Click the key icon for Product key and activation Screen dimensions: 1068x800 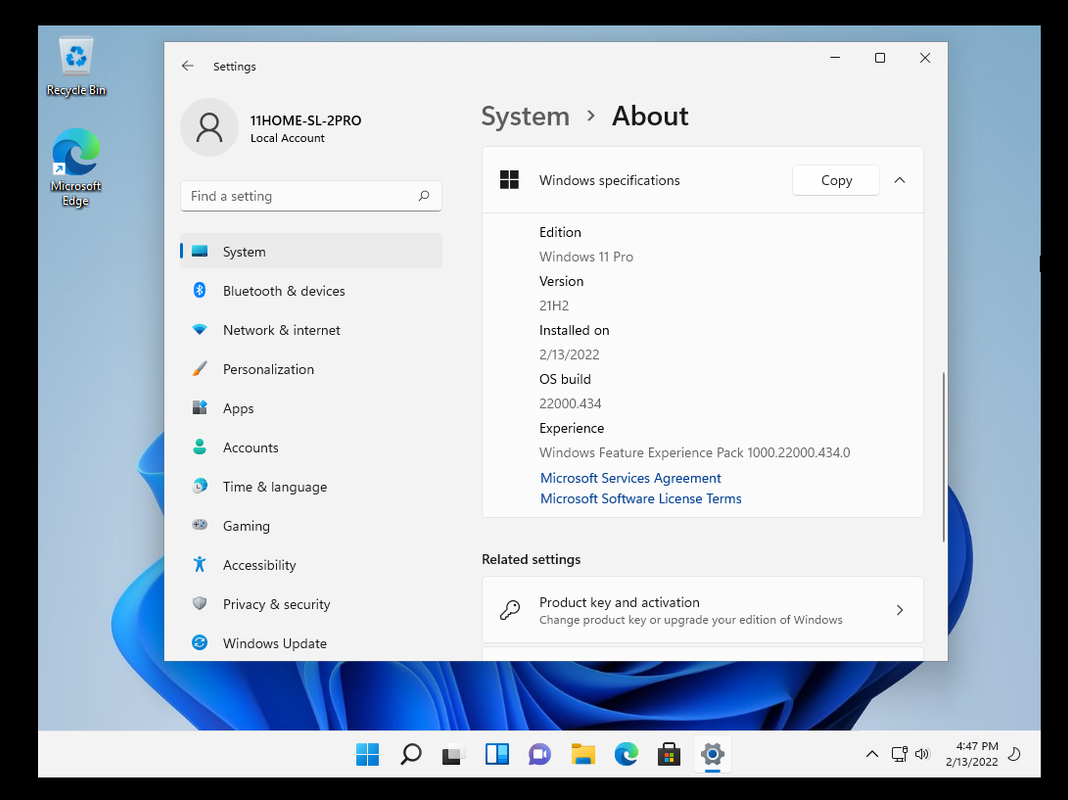pos(509,610)
